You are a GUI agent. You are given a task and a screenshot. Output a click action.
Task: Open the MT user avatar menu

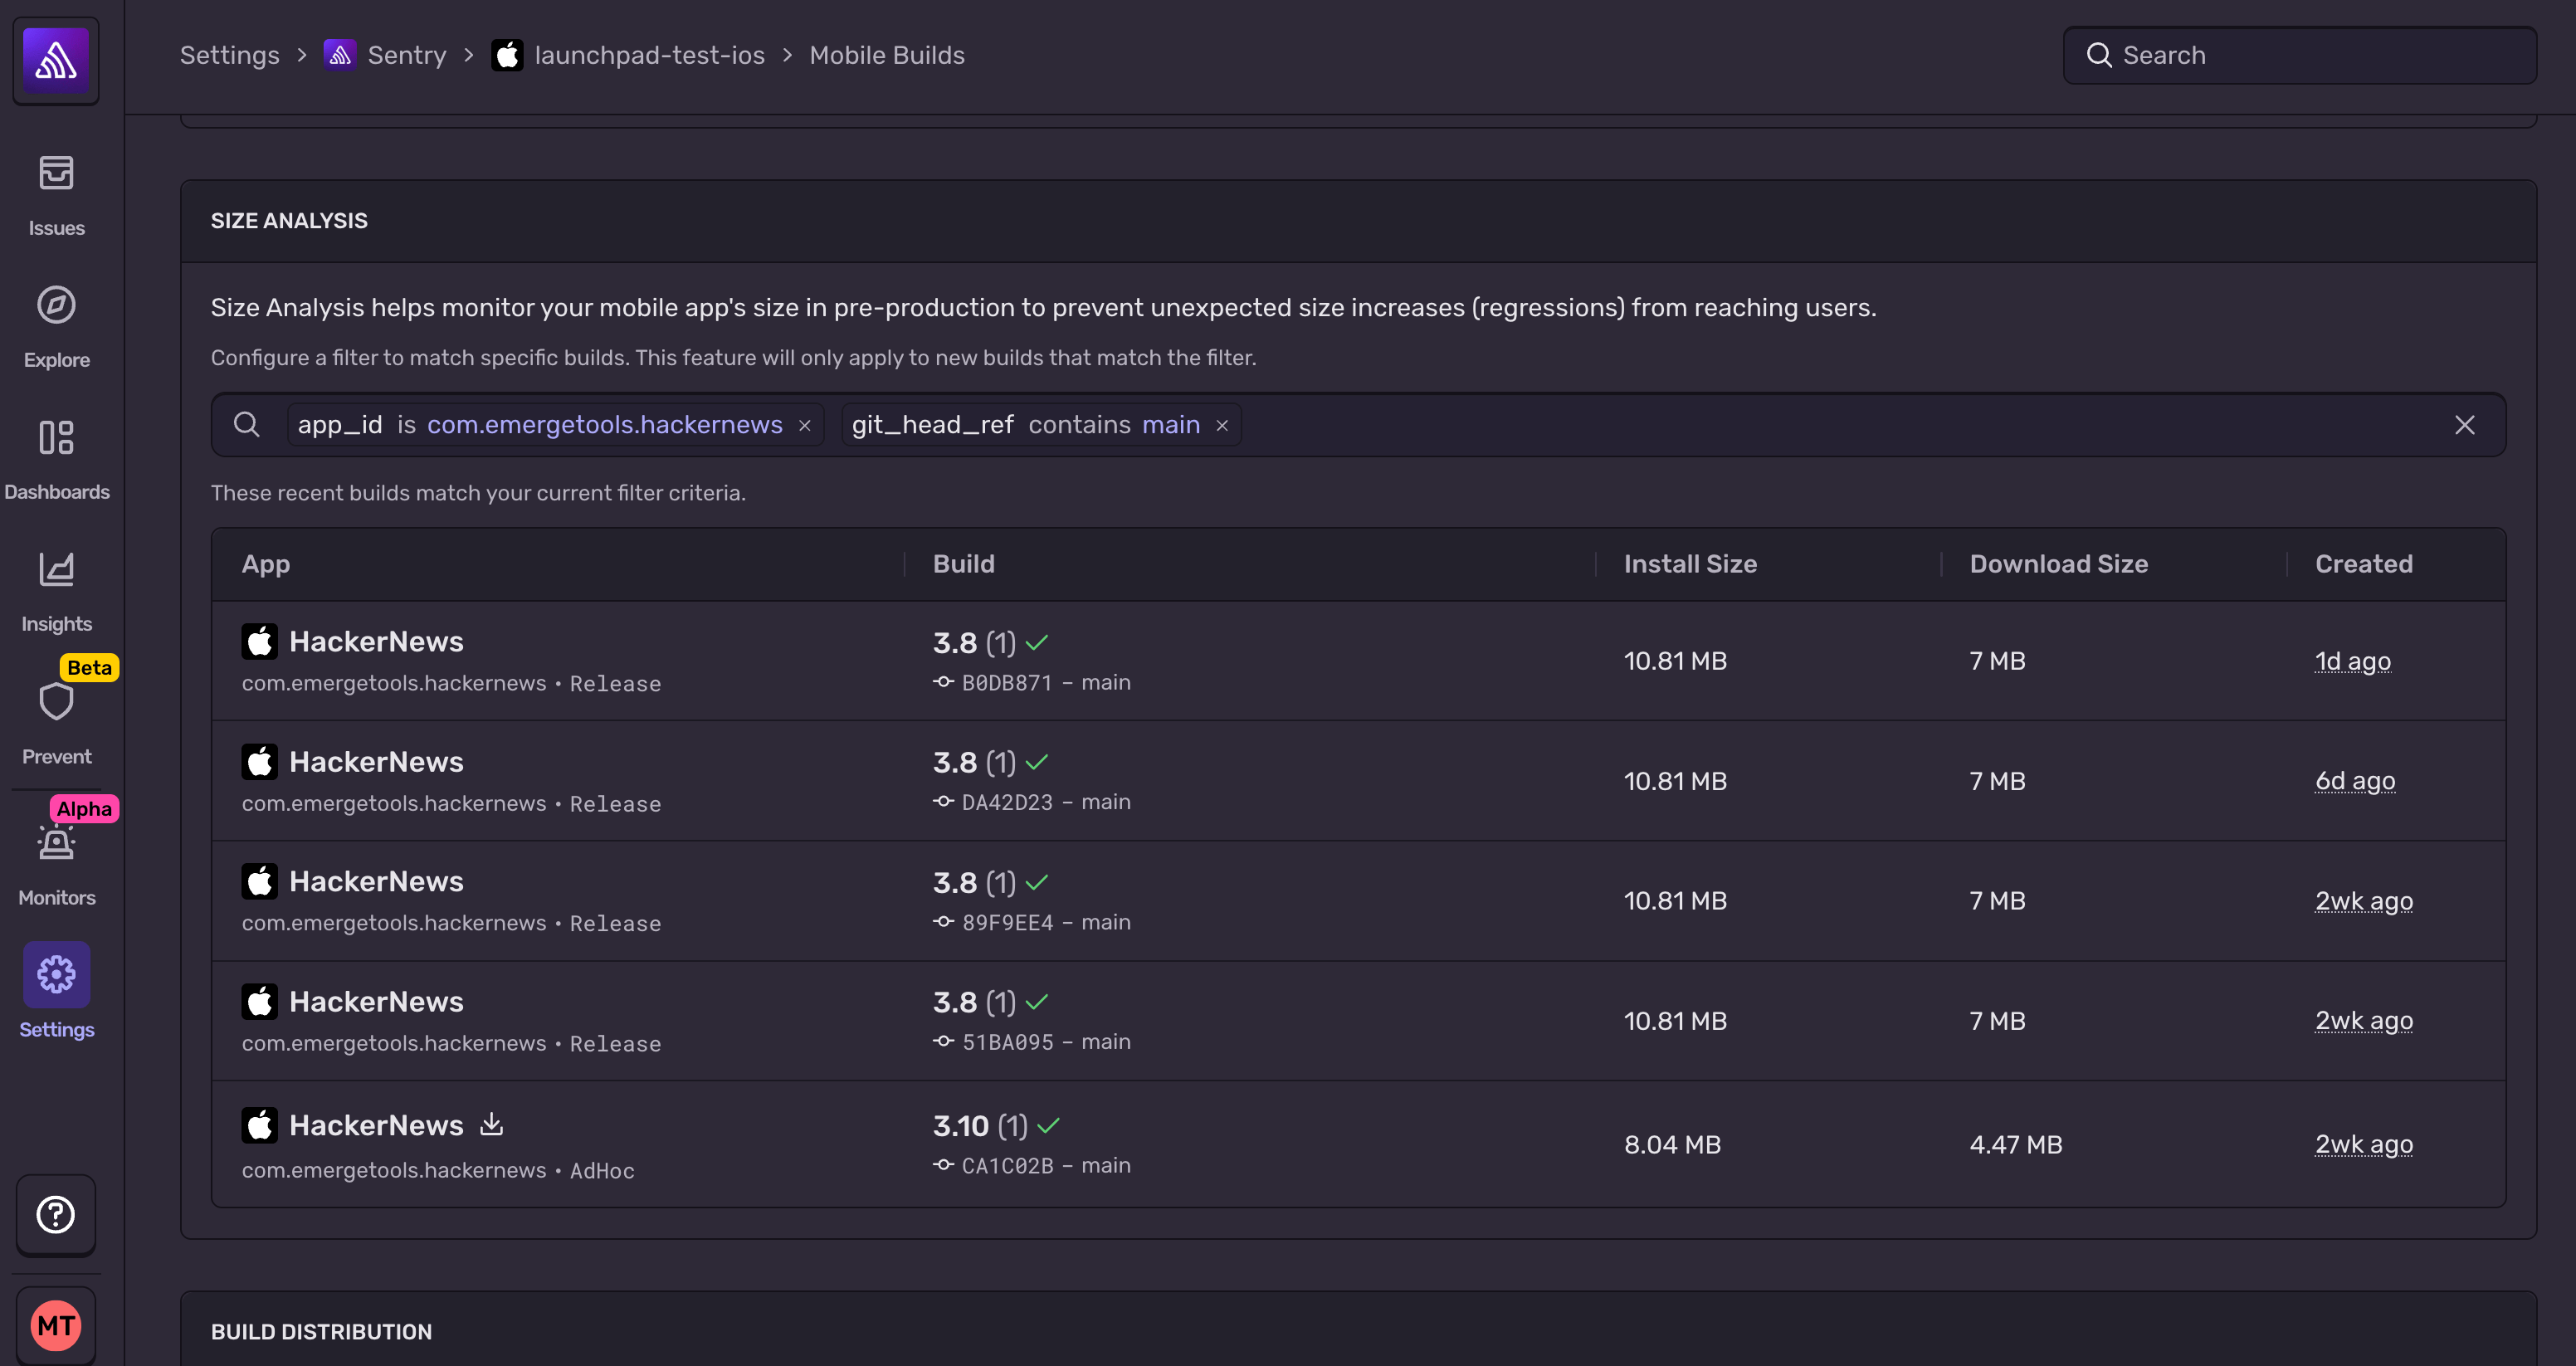pos(56,1325)
